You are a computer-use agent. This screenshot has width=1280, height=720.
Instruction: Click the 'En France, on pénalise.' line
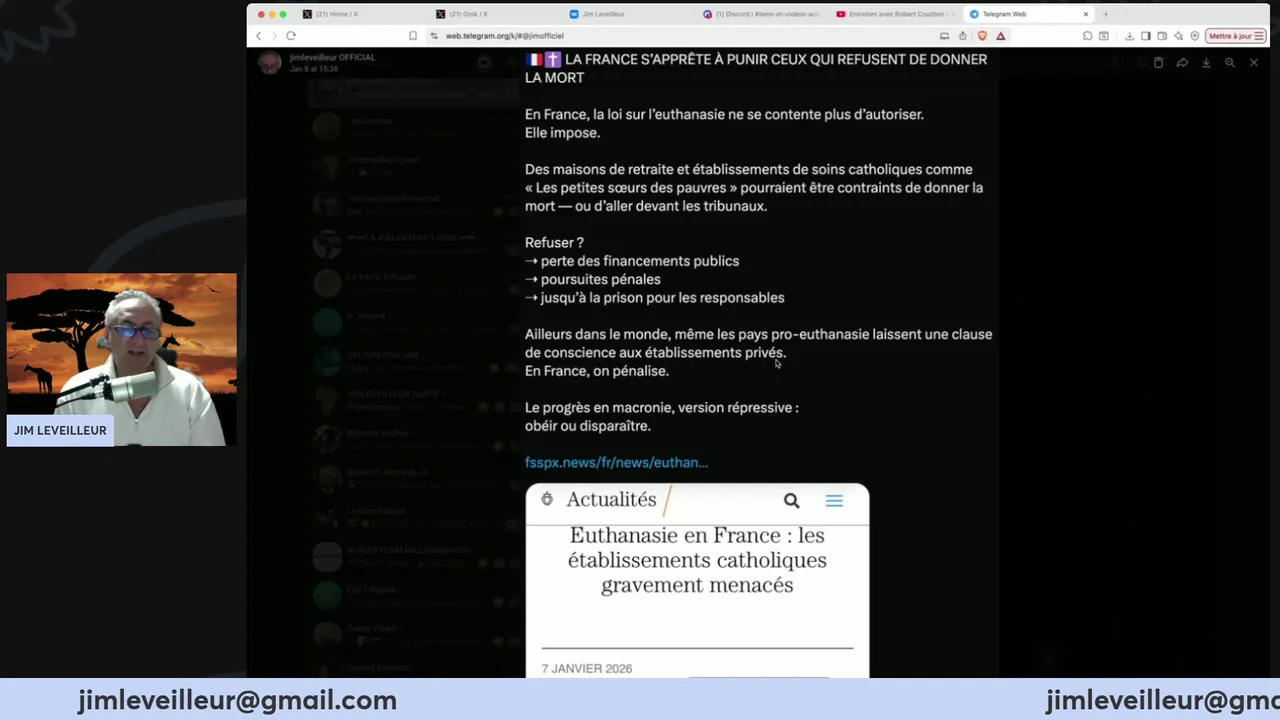coord(597,371)
